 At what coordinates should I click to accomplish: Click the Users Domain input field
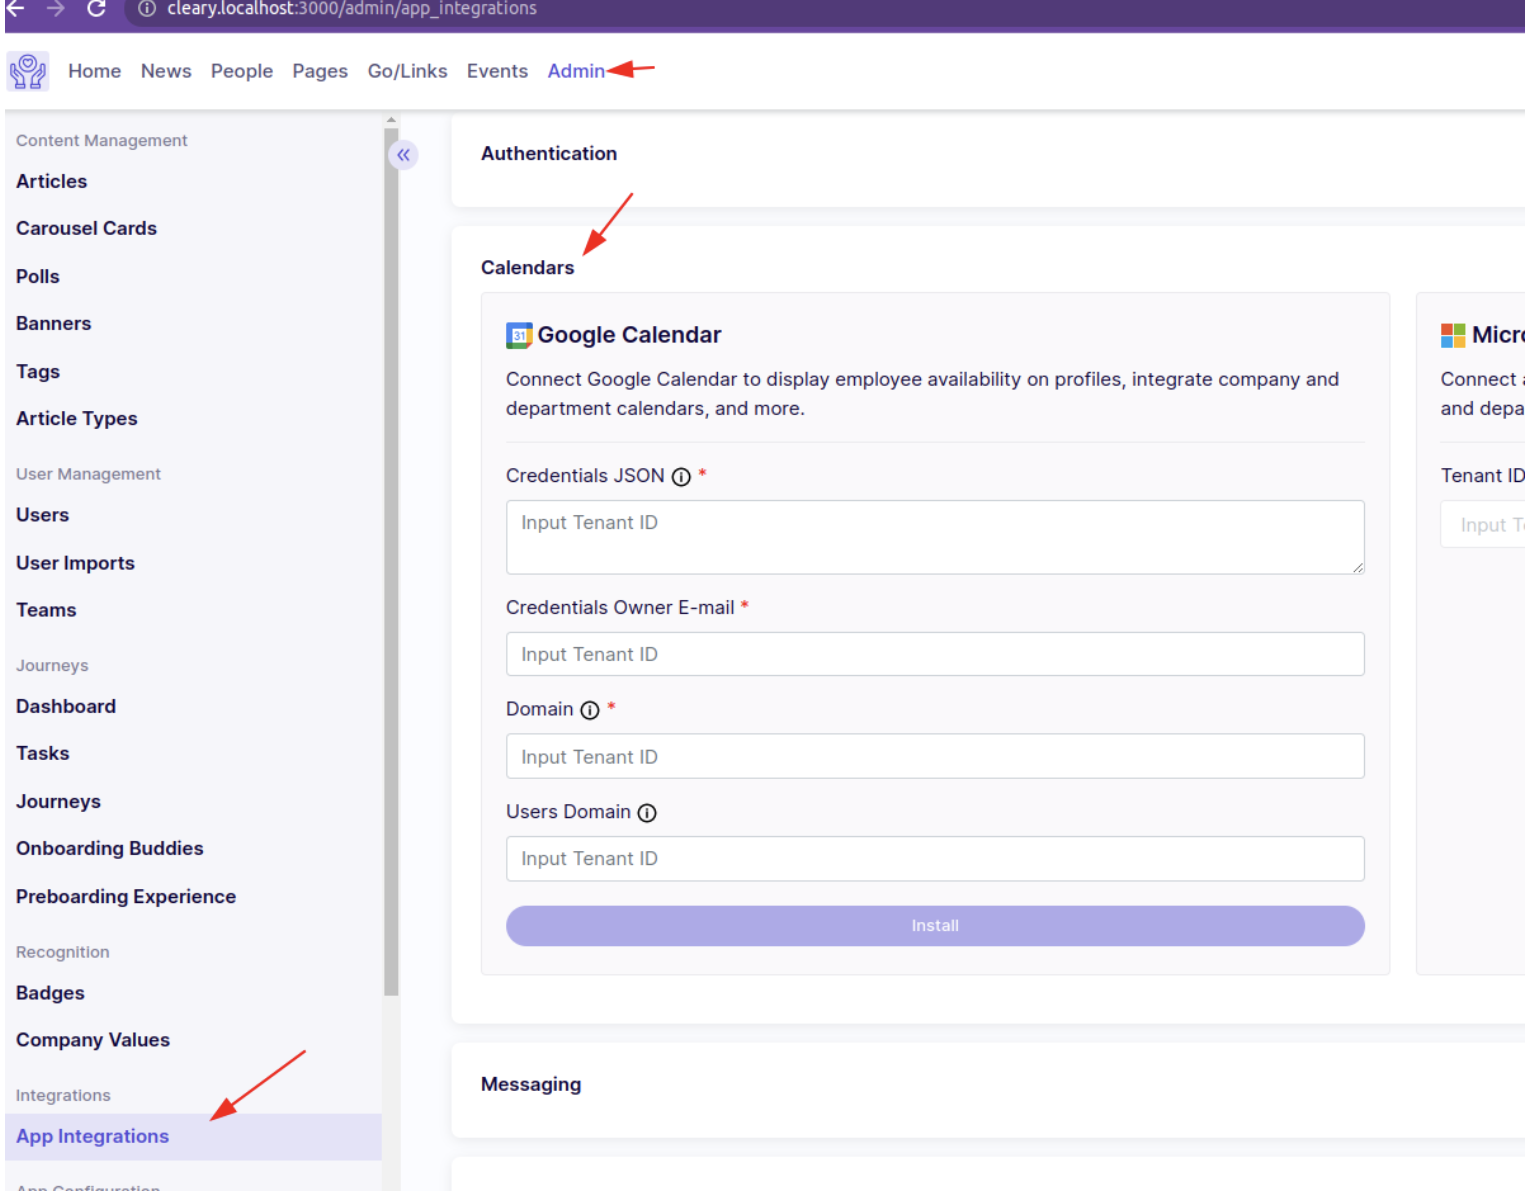point(935,859)
